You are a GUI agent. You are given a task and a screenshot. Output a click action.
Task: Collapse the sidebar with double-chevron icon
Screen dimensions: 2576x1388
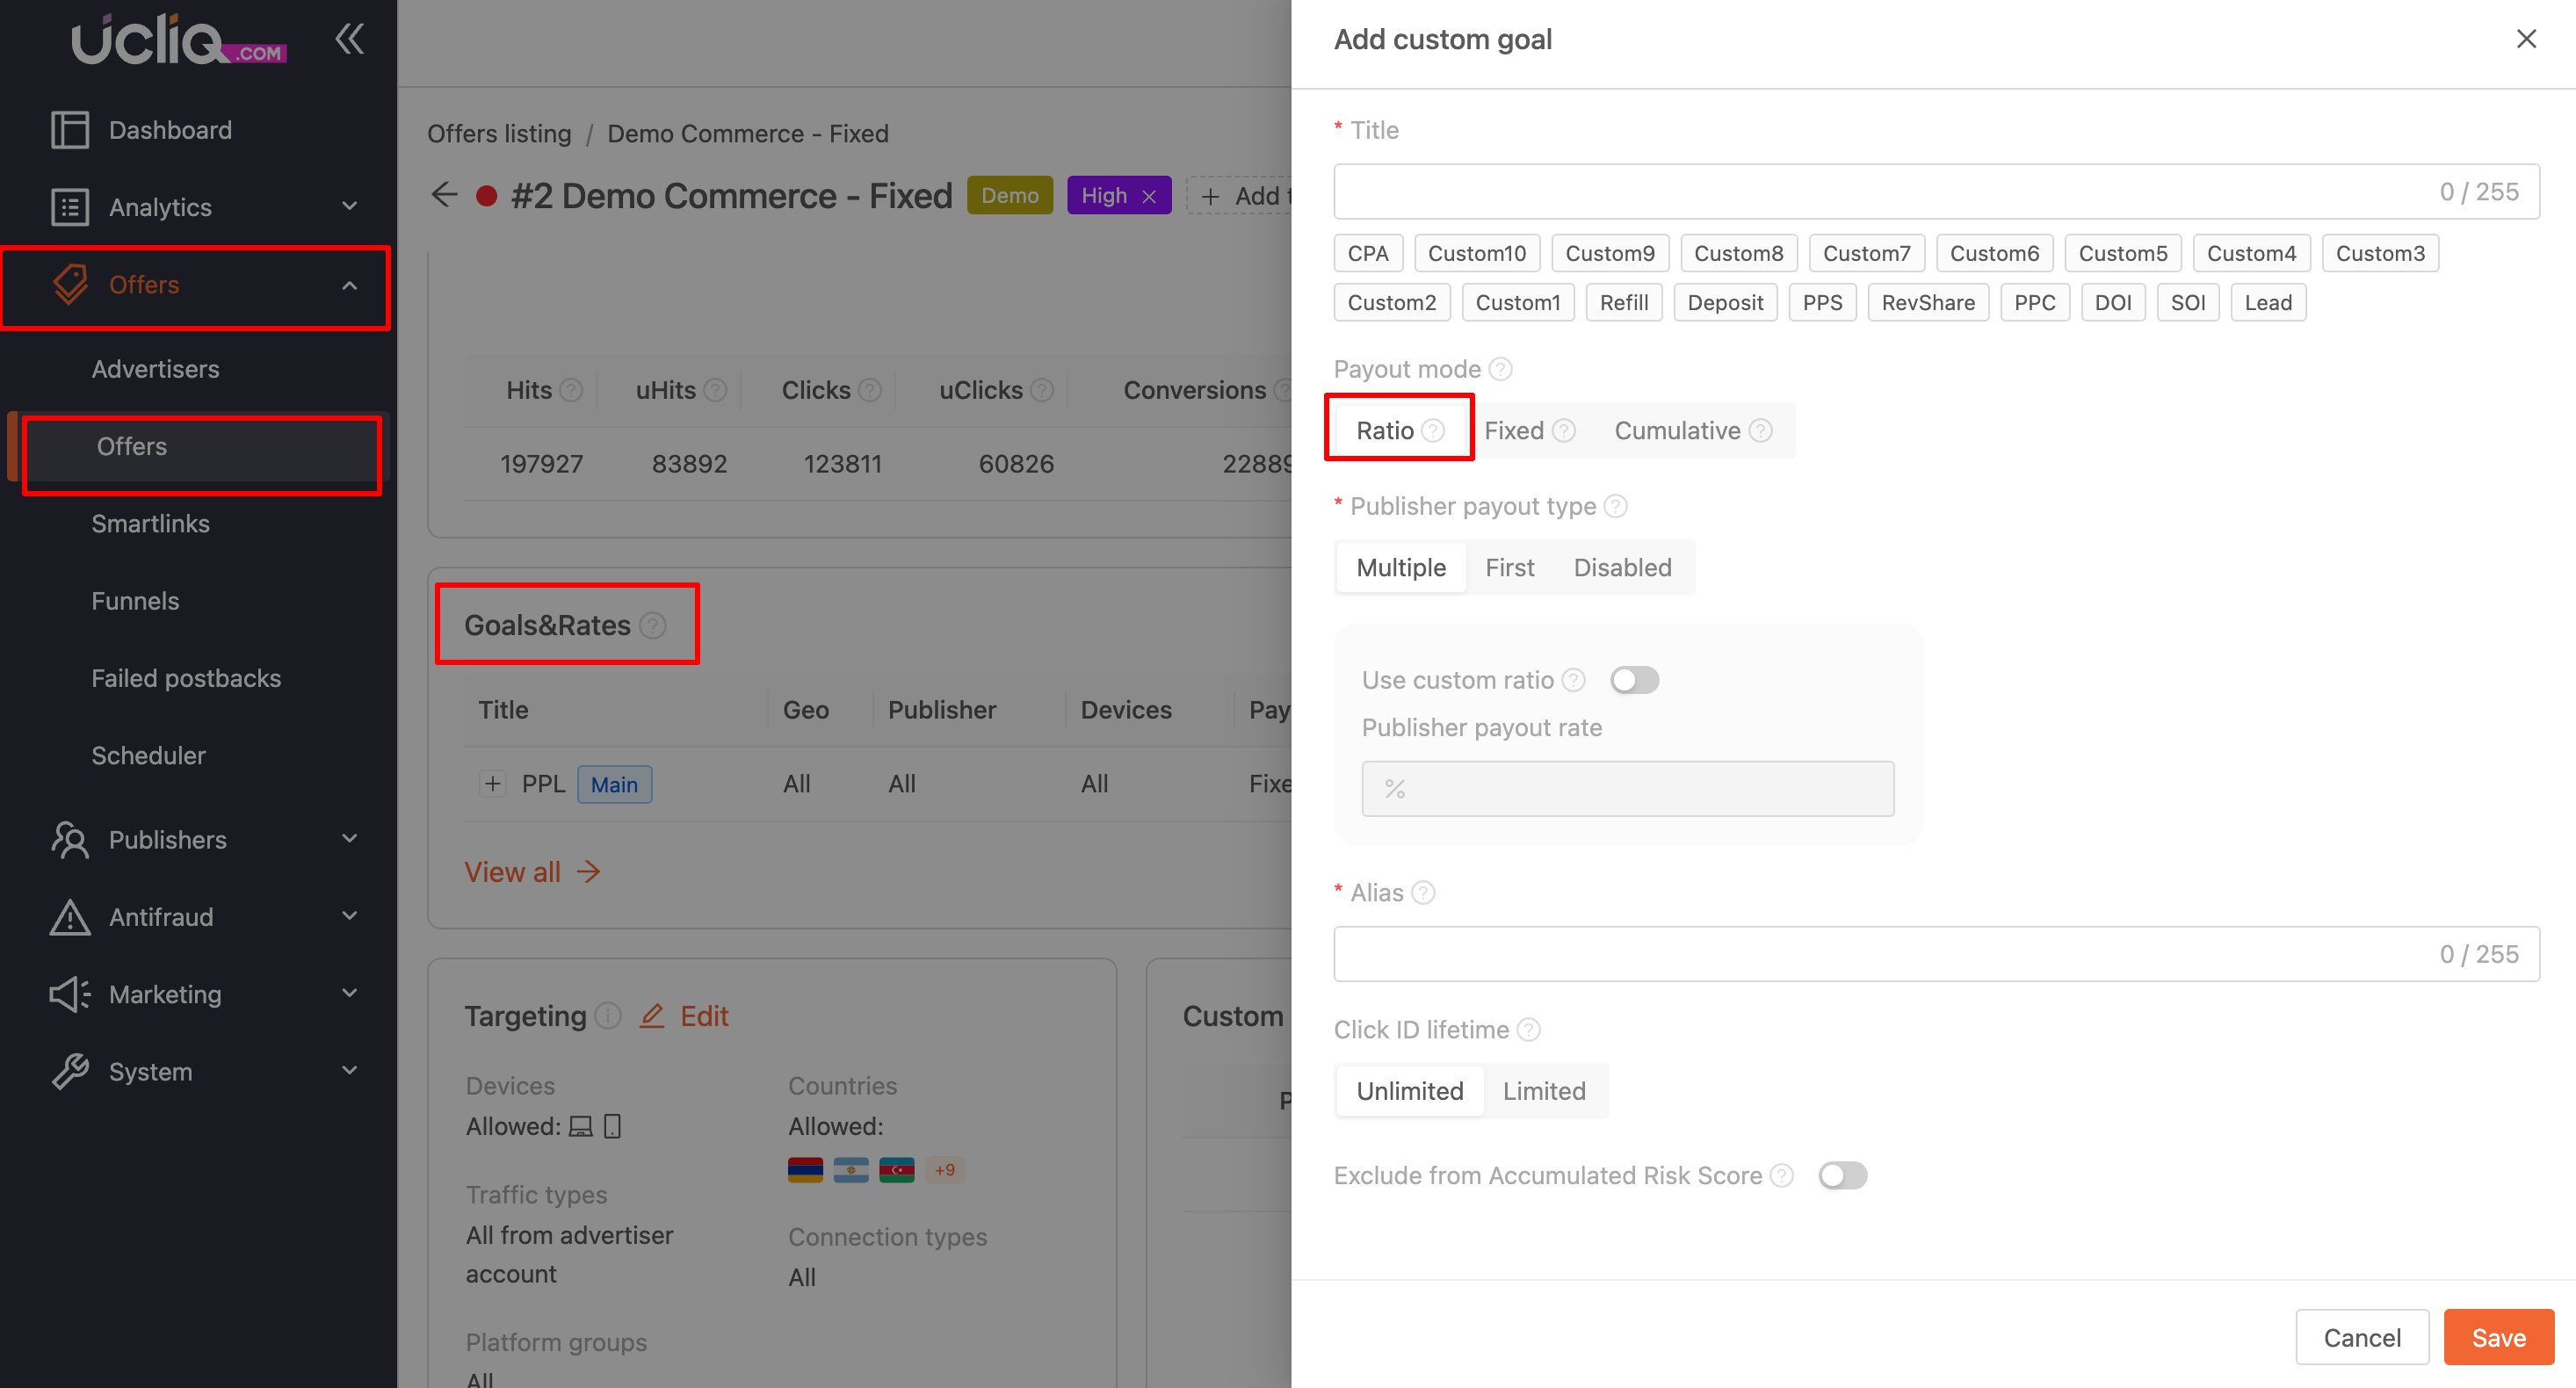(x=349, y=40)
